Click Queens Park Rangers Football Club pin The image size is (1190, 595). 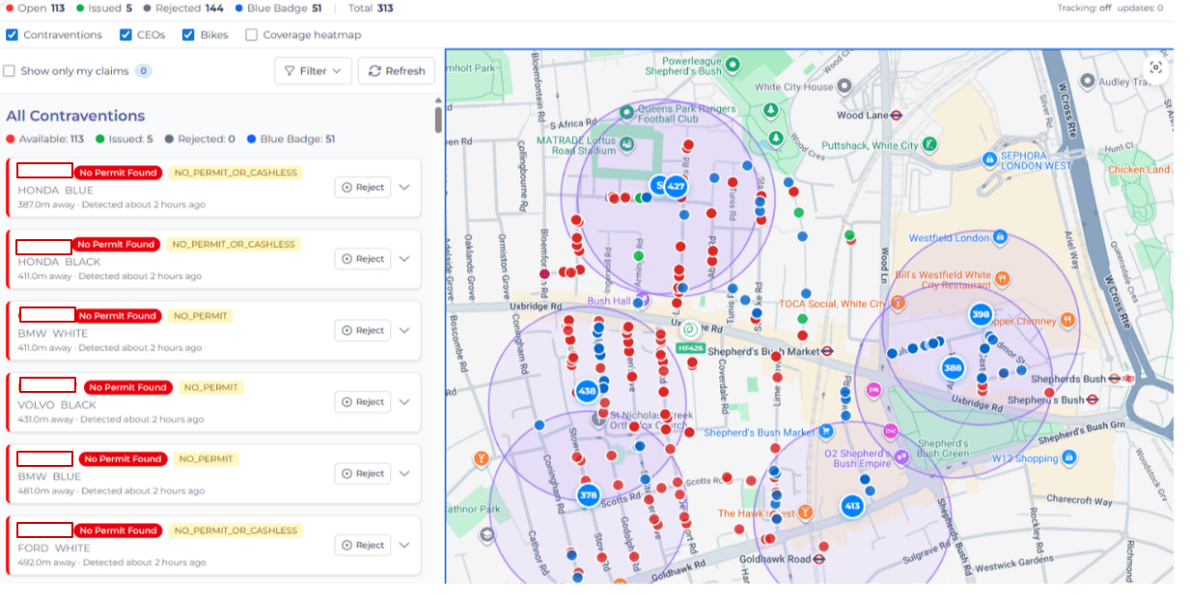pyautogui.click(x=627, y=112)
